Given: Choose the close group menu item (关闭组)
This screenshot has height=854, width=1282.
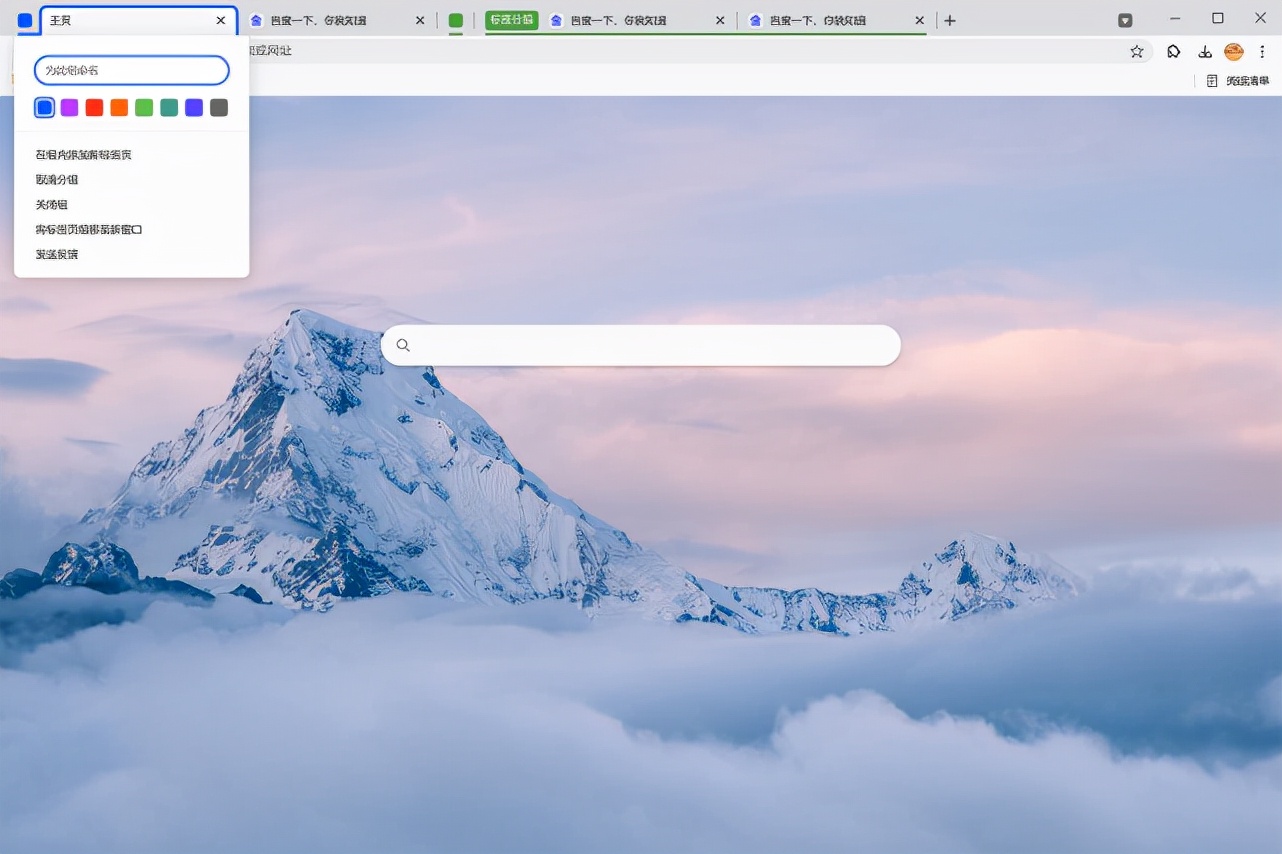Looking at the screenshot, I should [132, 205].
